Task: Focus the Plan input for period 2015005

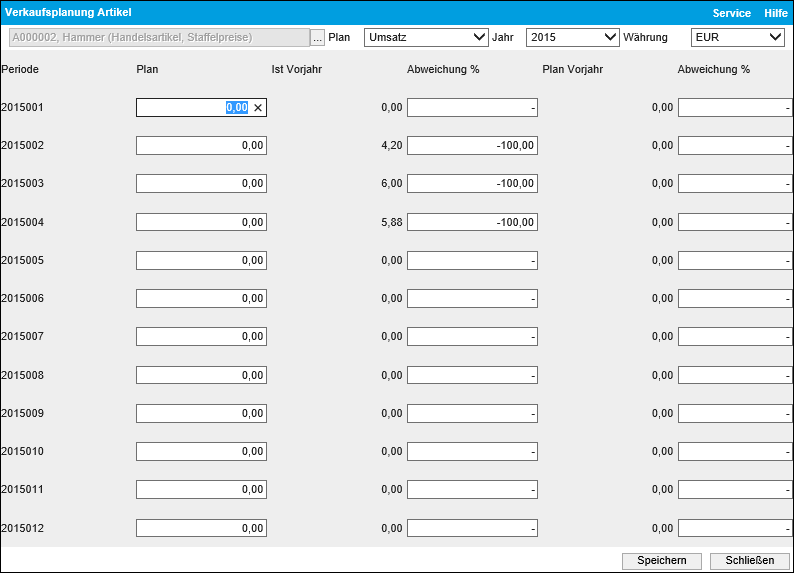Action: (201, 261)
